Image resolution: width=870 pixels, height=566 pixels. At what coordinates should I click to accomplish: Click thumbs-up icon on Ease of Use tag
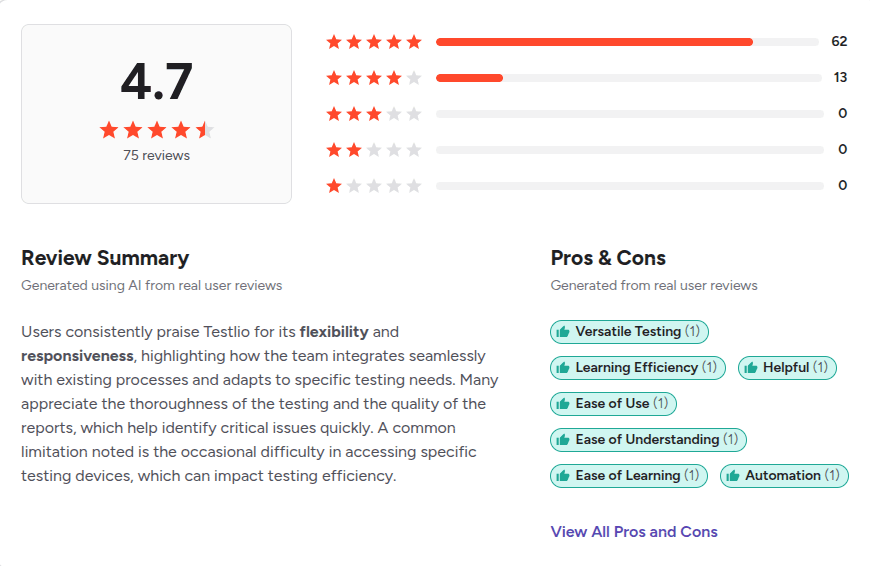coord(563,404)
